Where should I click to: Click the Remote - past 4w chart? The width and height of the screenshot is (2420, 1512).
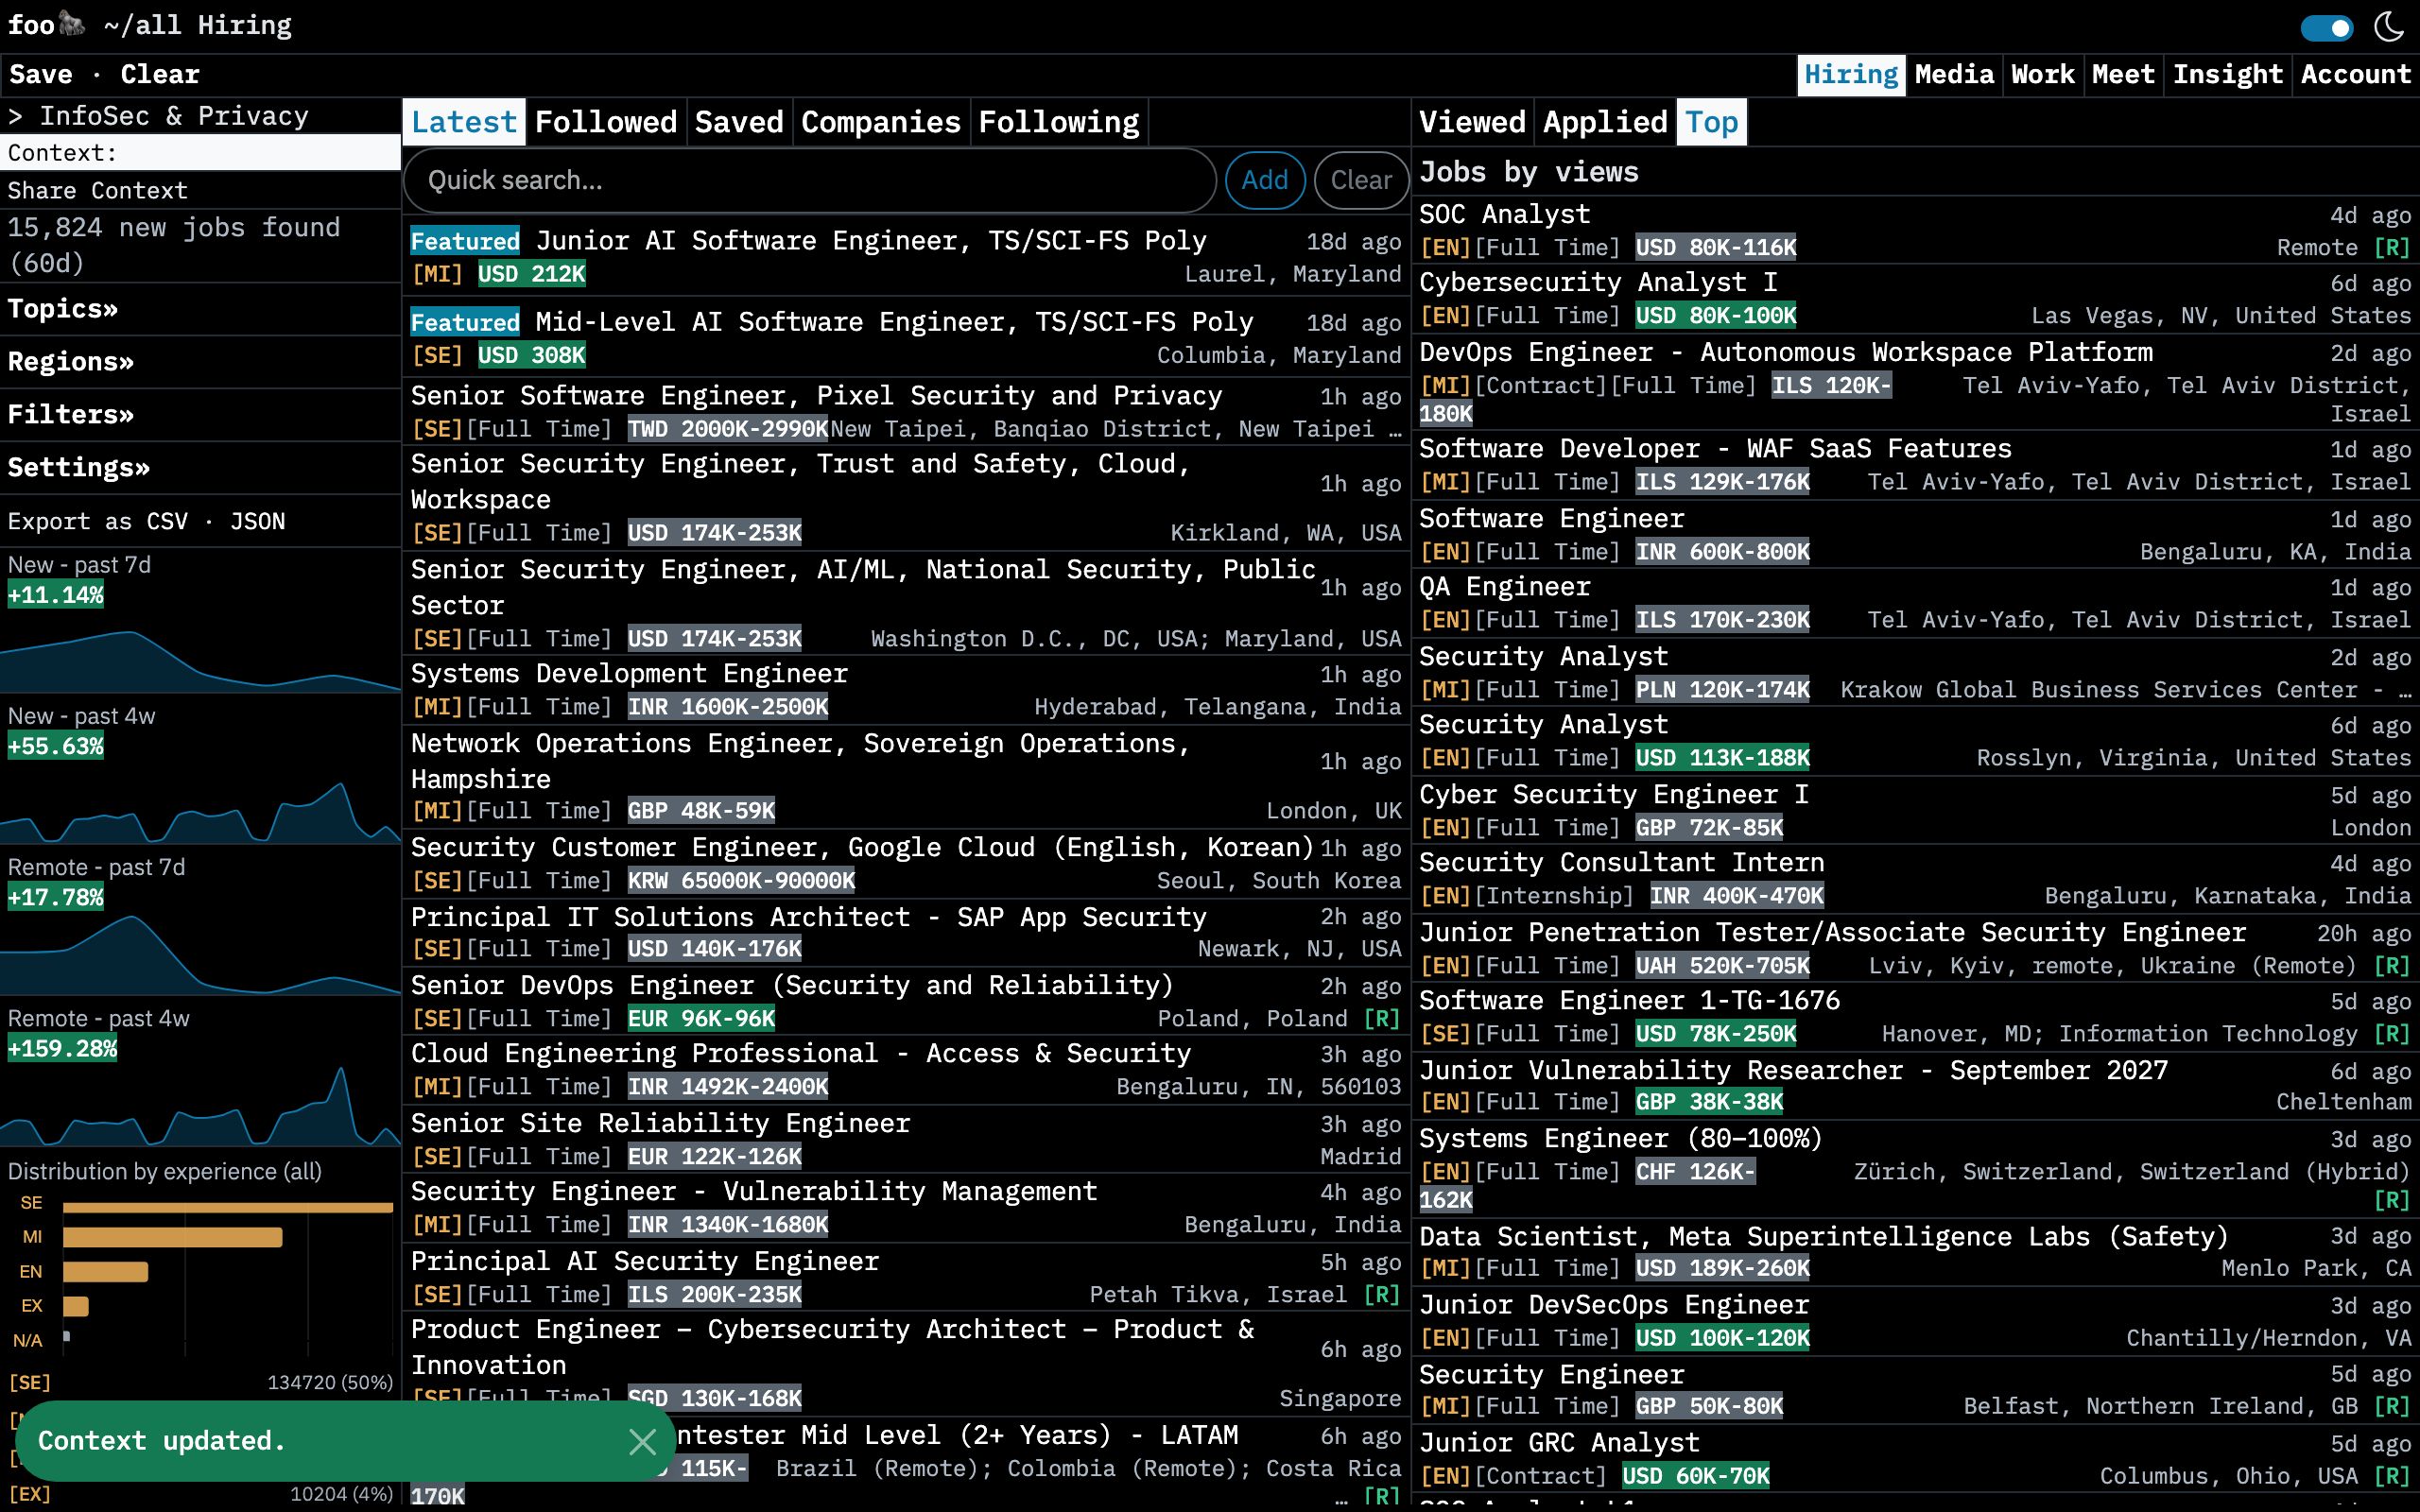(200, 1105)
